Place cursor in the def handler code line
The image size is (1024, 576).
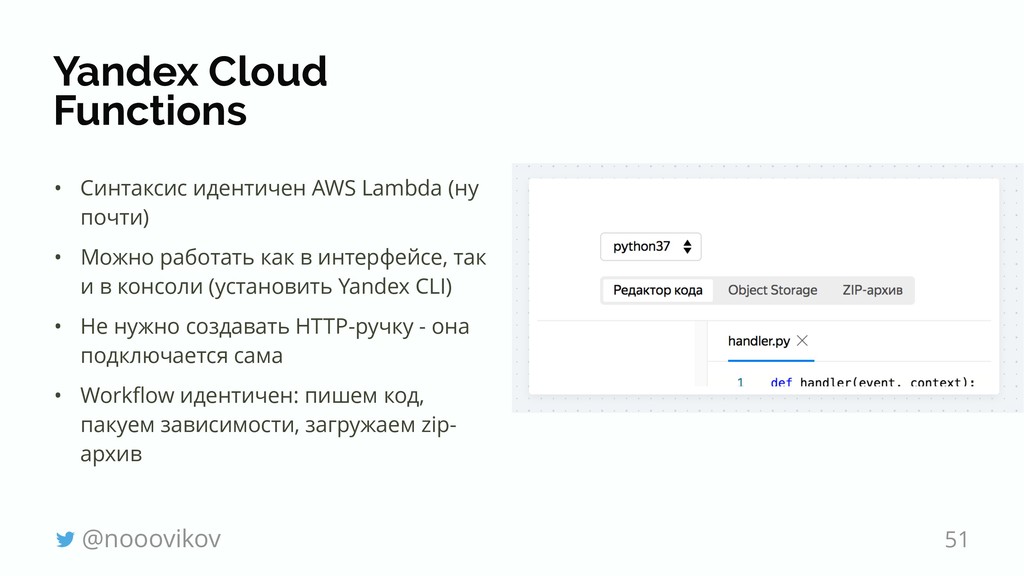pyautogui.click(x=870, y=382)
